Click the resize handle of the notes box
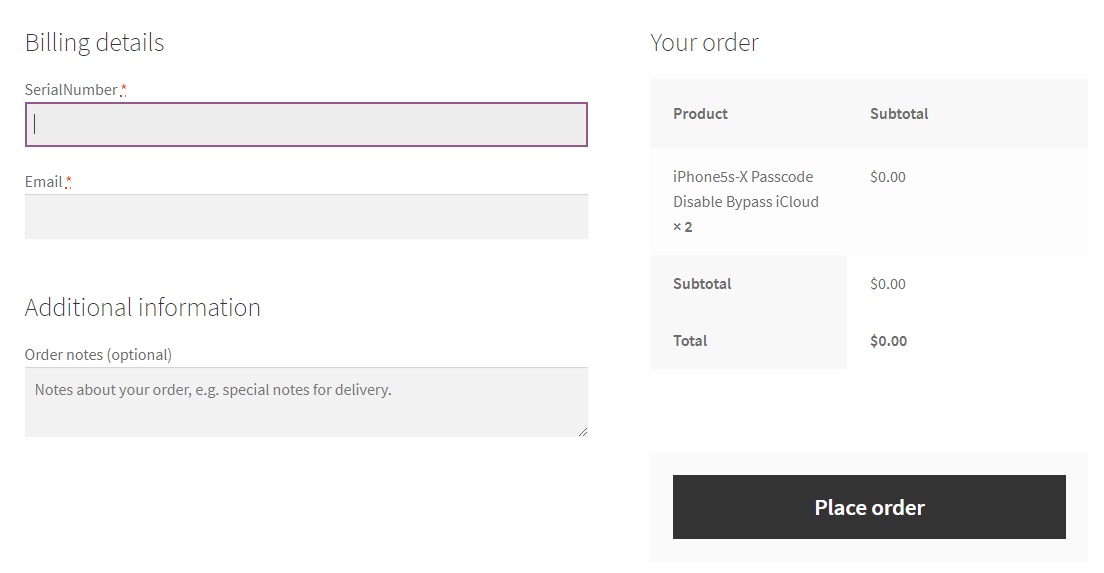 582,432
